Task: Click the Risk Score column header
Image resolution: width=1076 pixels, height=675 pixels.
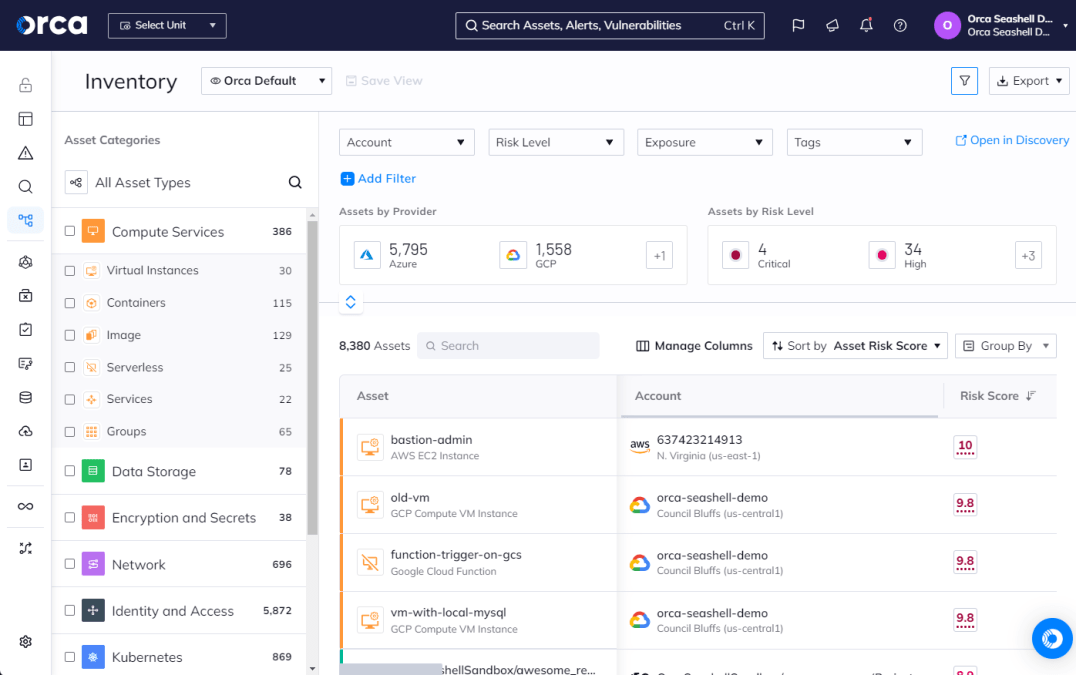Action: tap(988, 396)
